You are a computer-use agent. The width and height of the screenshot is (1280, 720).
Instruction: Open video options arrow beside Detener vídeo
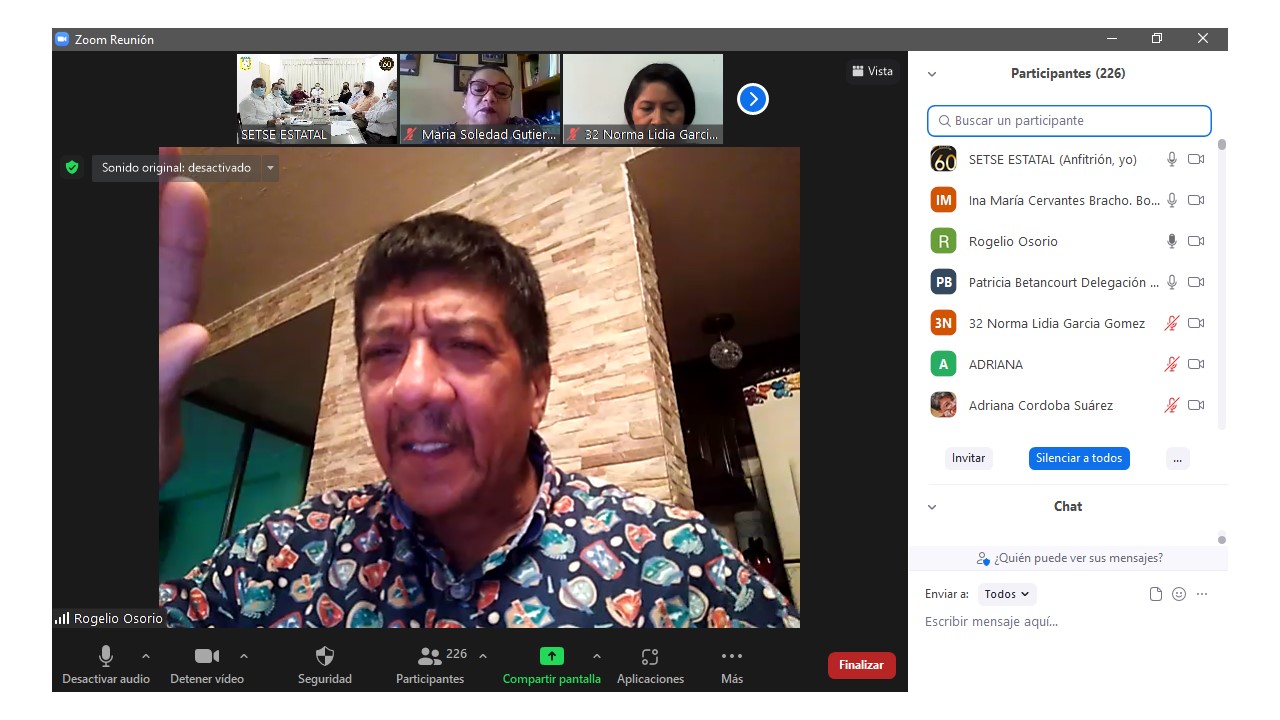pos(244,657)
